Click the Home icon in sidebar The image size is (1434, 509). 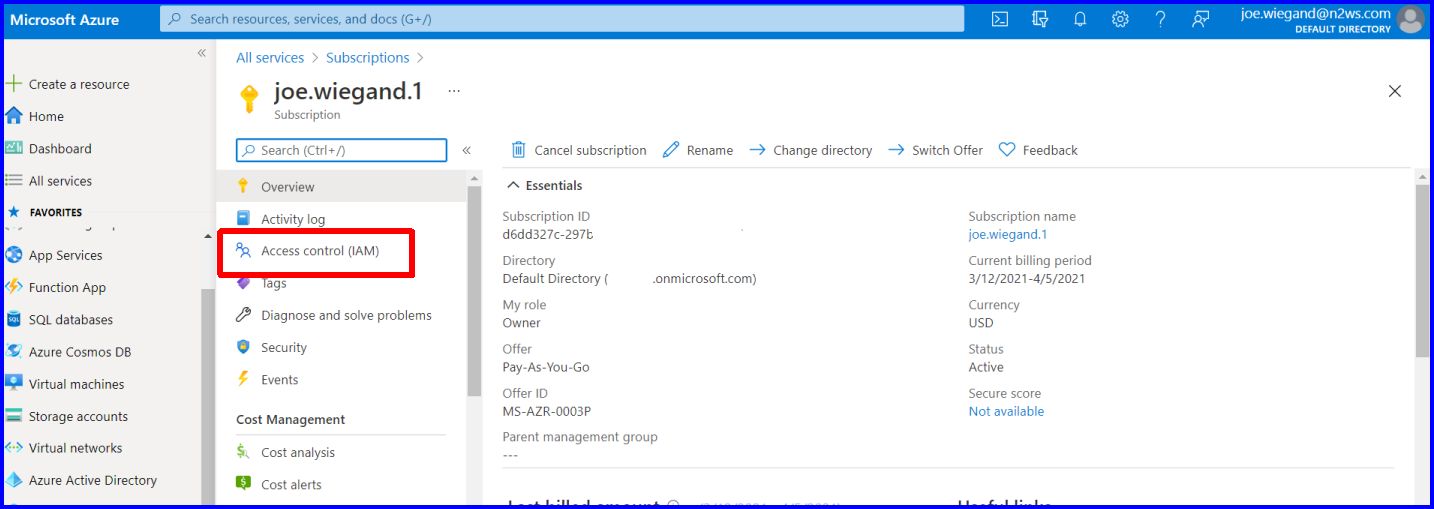click(x=14, y=116)
